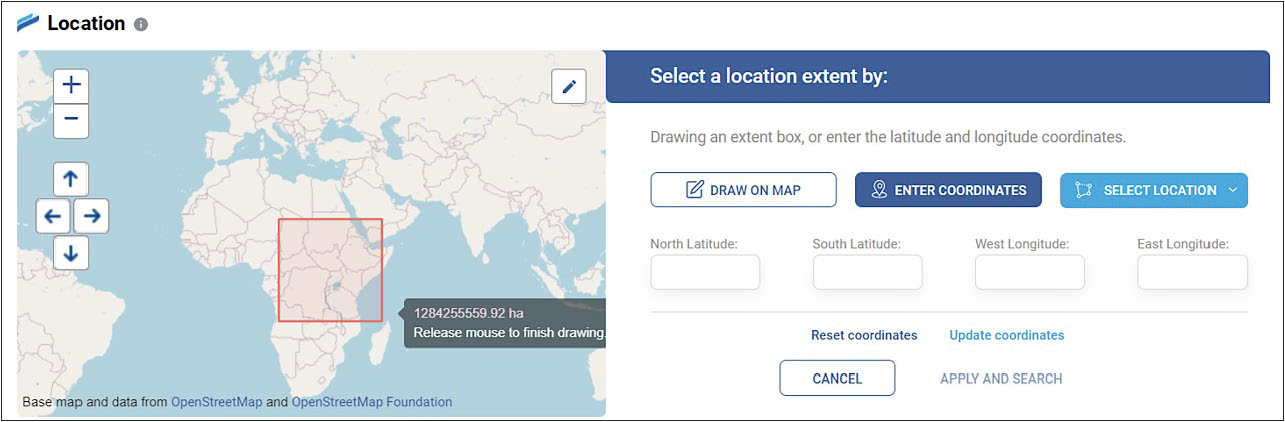The height and width of the screenshot is (422, 1285).
Task: Click inside the red extent box
Action: [330, 270]
